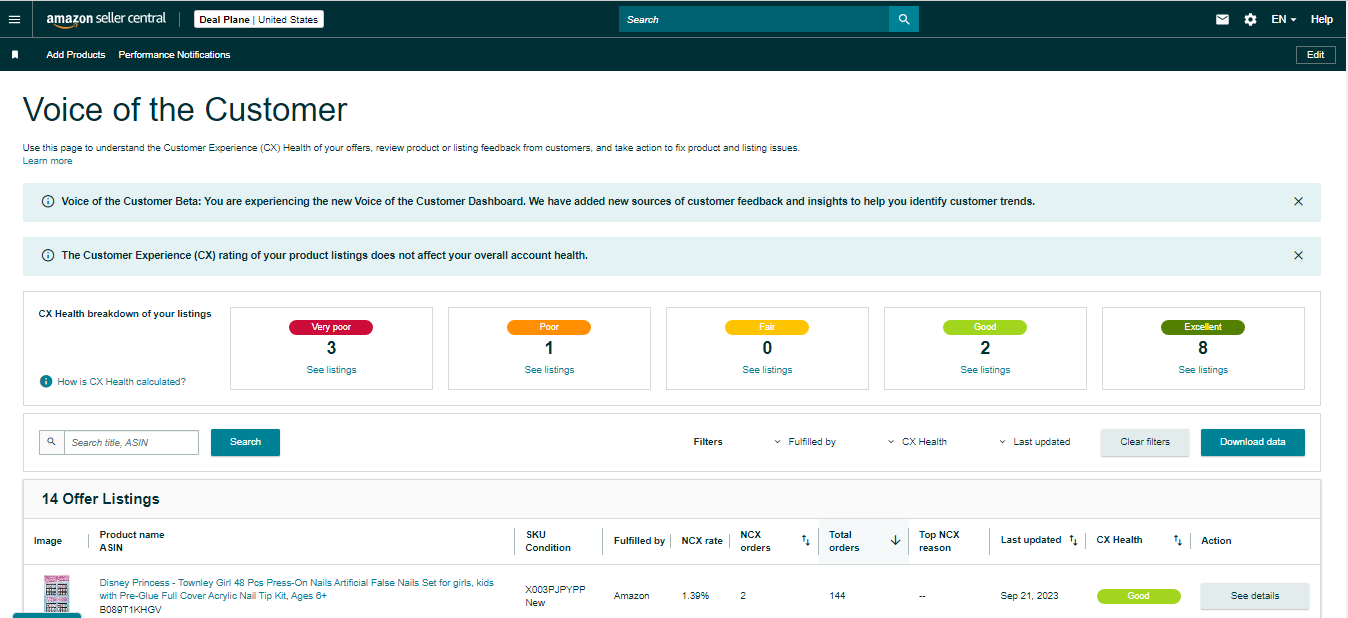Focus the Search title, ASIN input field

click(131, 442)
